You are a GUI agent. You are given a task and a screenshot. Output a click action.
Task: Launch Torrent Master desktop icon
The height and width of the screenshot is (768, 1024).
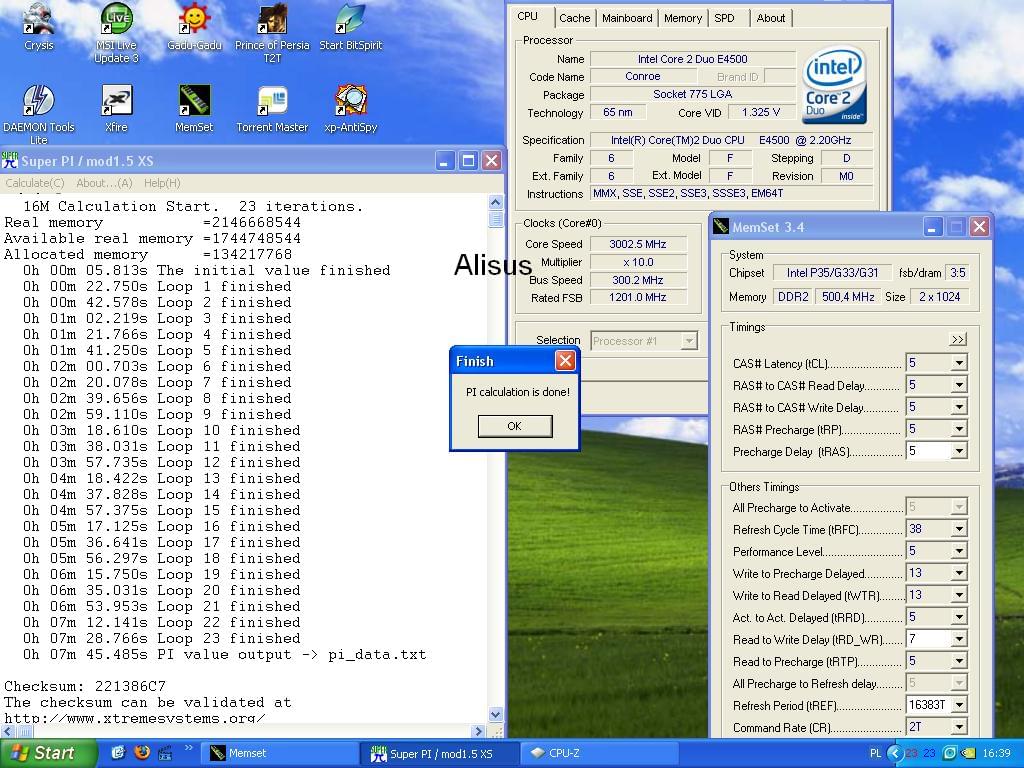click(x=272, y=108)
